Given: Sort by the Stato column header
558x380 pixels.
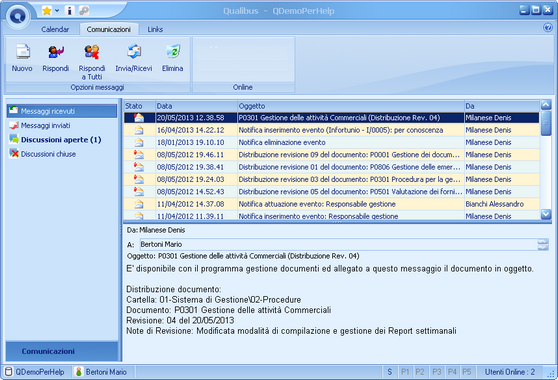Looking at the screenshot, I should (140, 106).
